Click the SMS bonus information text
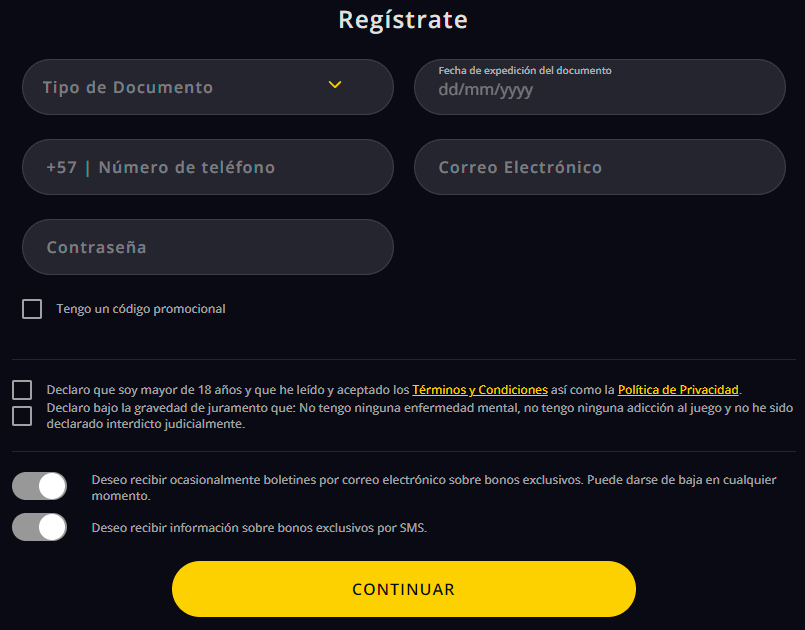Image resolution: width=805 pixels, height=630 pixels. 259,528
